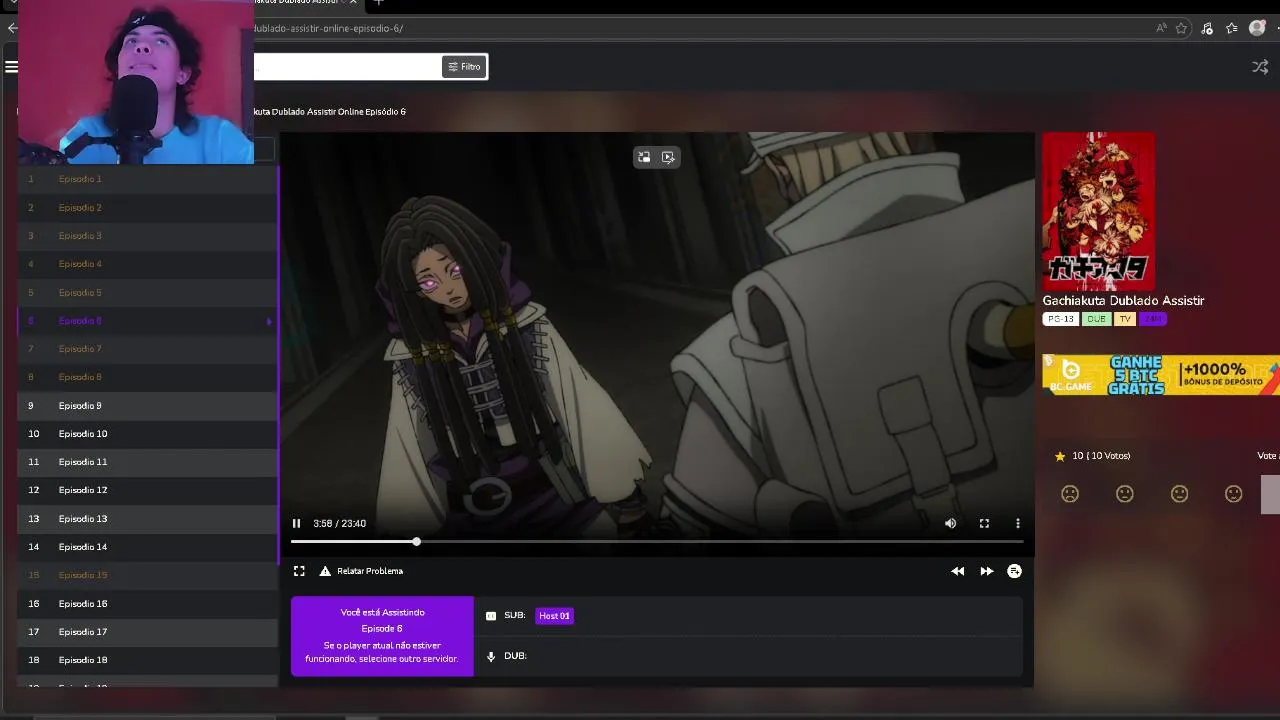Click the expand player icon beside Relatar Problema

pyautogui.click(x=299, y=571)
